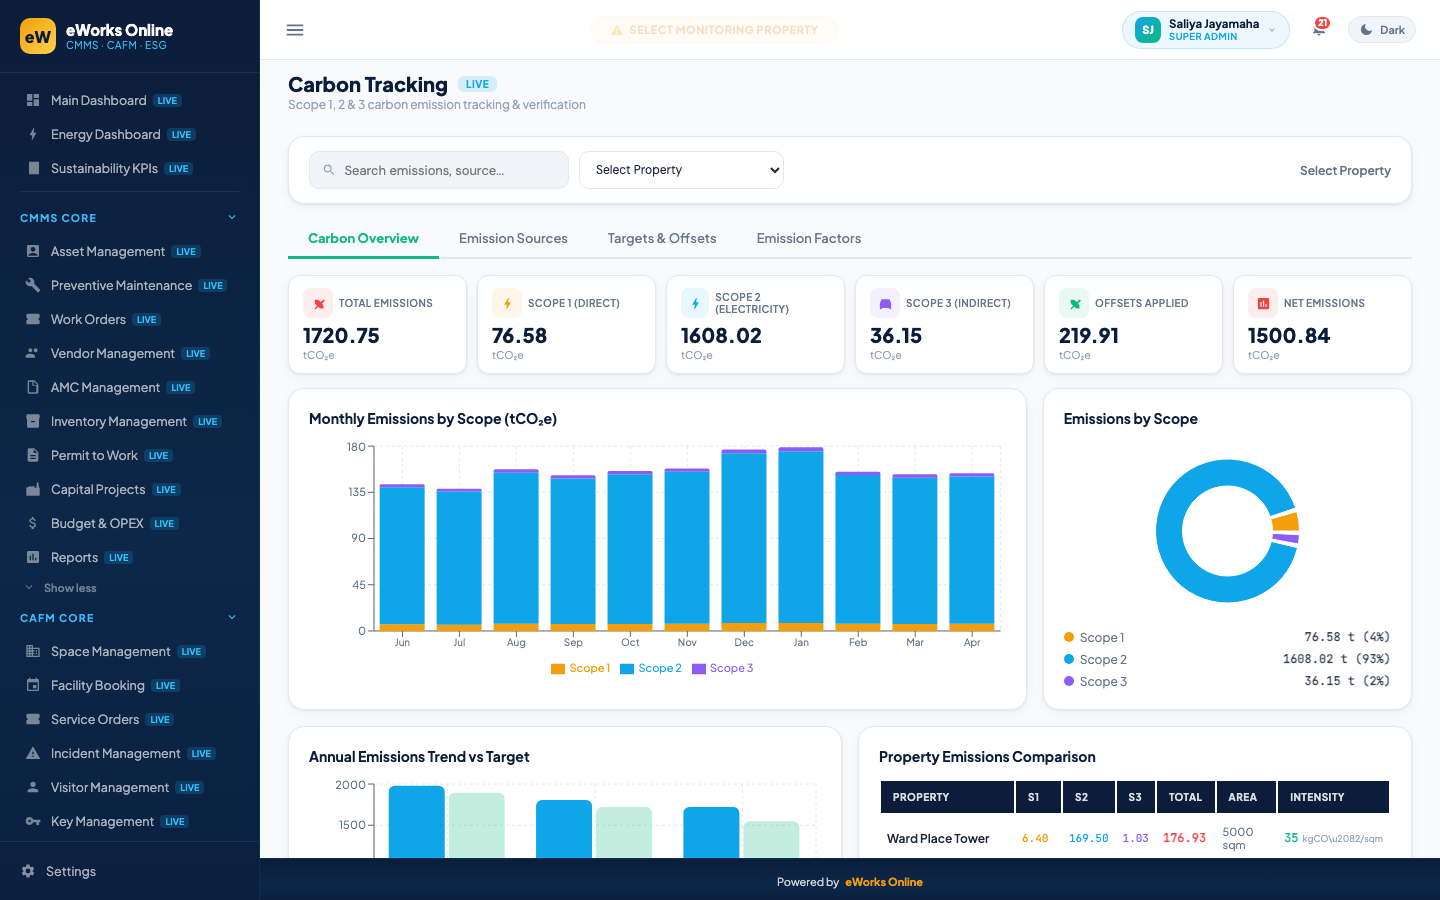Click Show less in sidebar
The width and height of the screenshot is (1440, 900).
click(x=70, y=588)
